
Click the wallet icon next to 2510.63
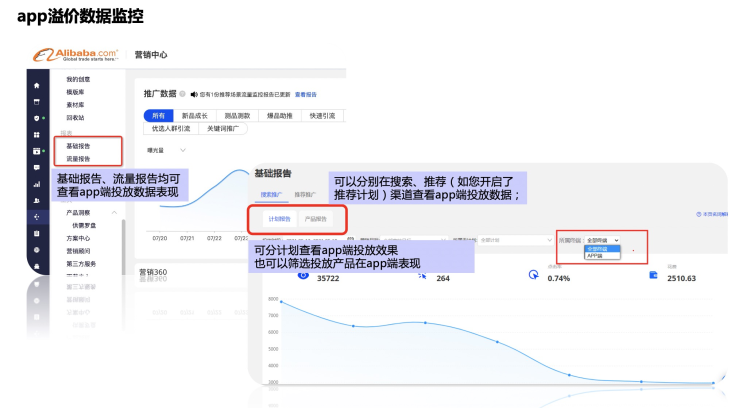click(x=653, y=274)
